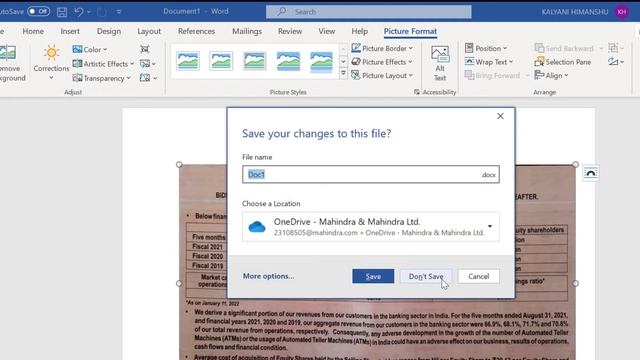Screen dimensions: 640x360
Task: Click the KH account avatar
Action: point(622,12)
